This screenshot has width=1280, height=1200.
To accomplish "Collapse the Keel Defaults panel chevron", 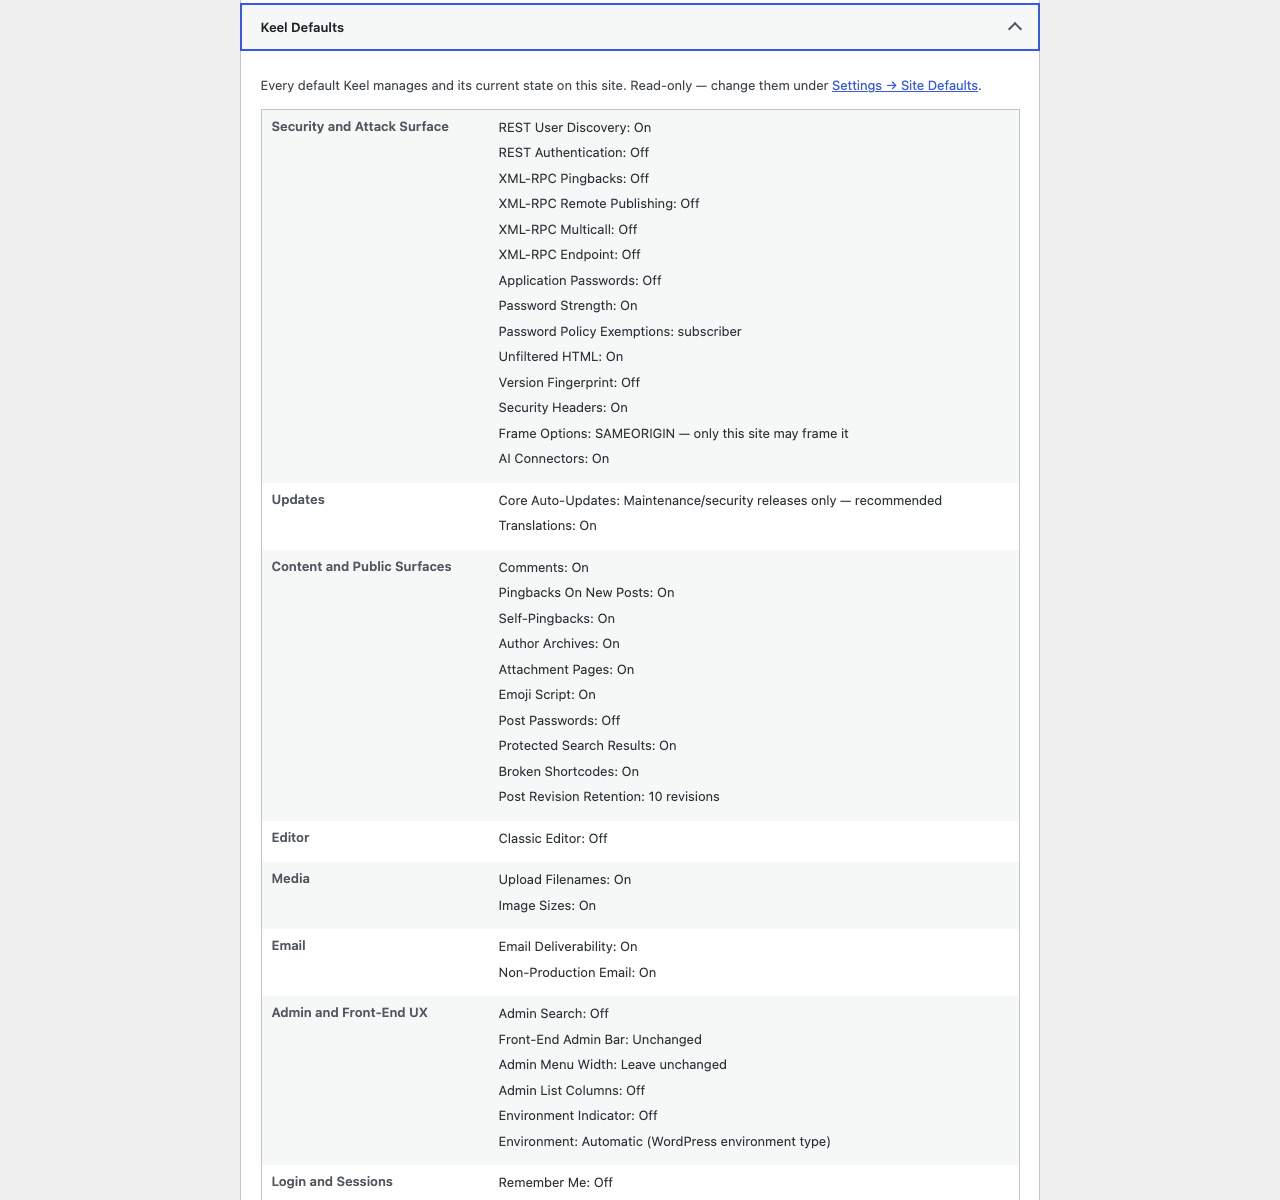I will tap(1015, 27).
